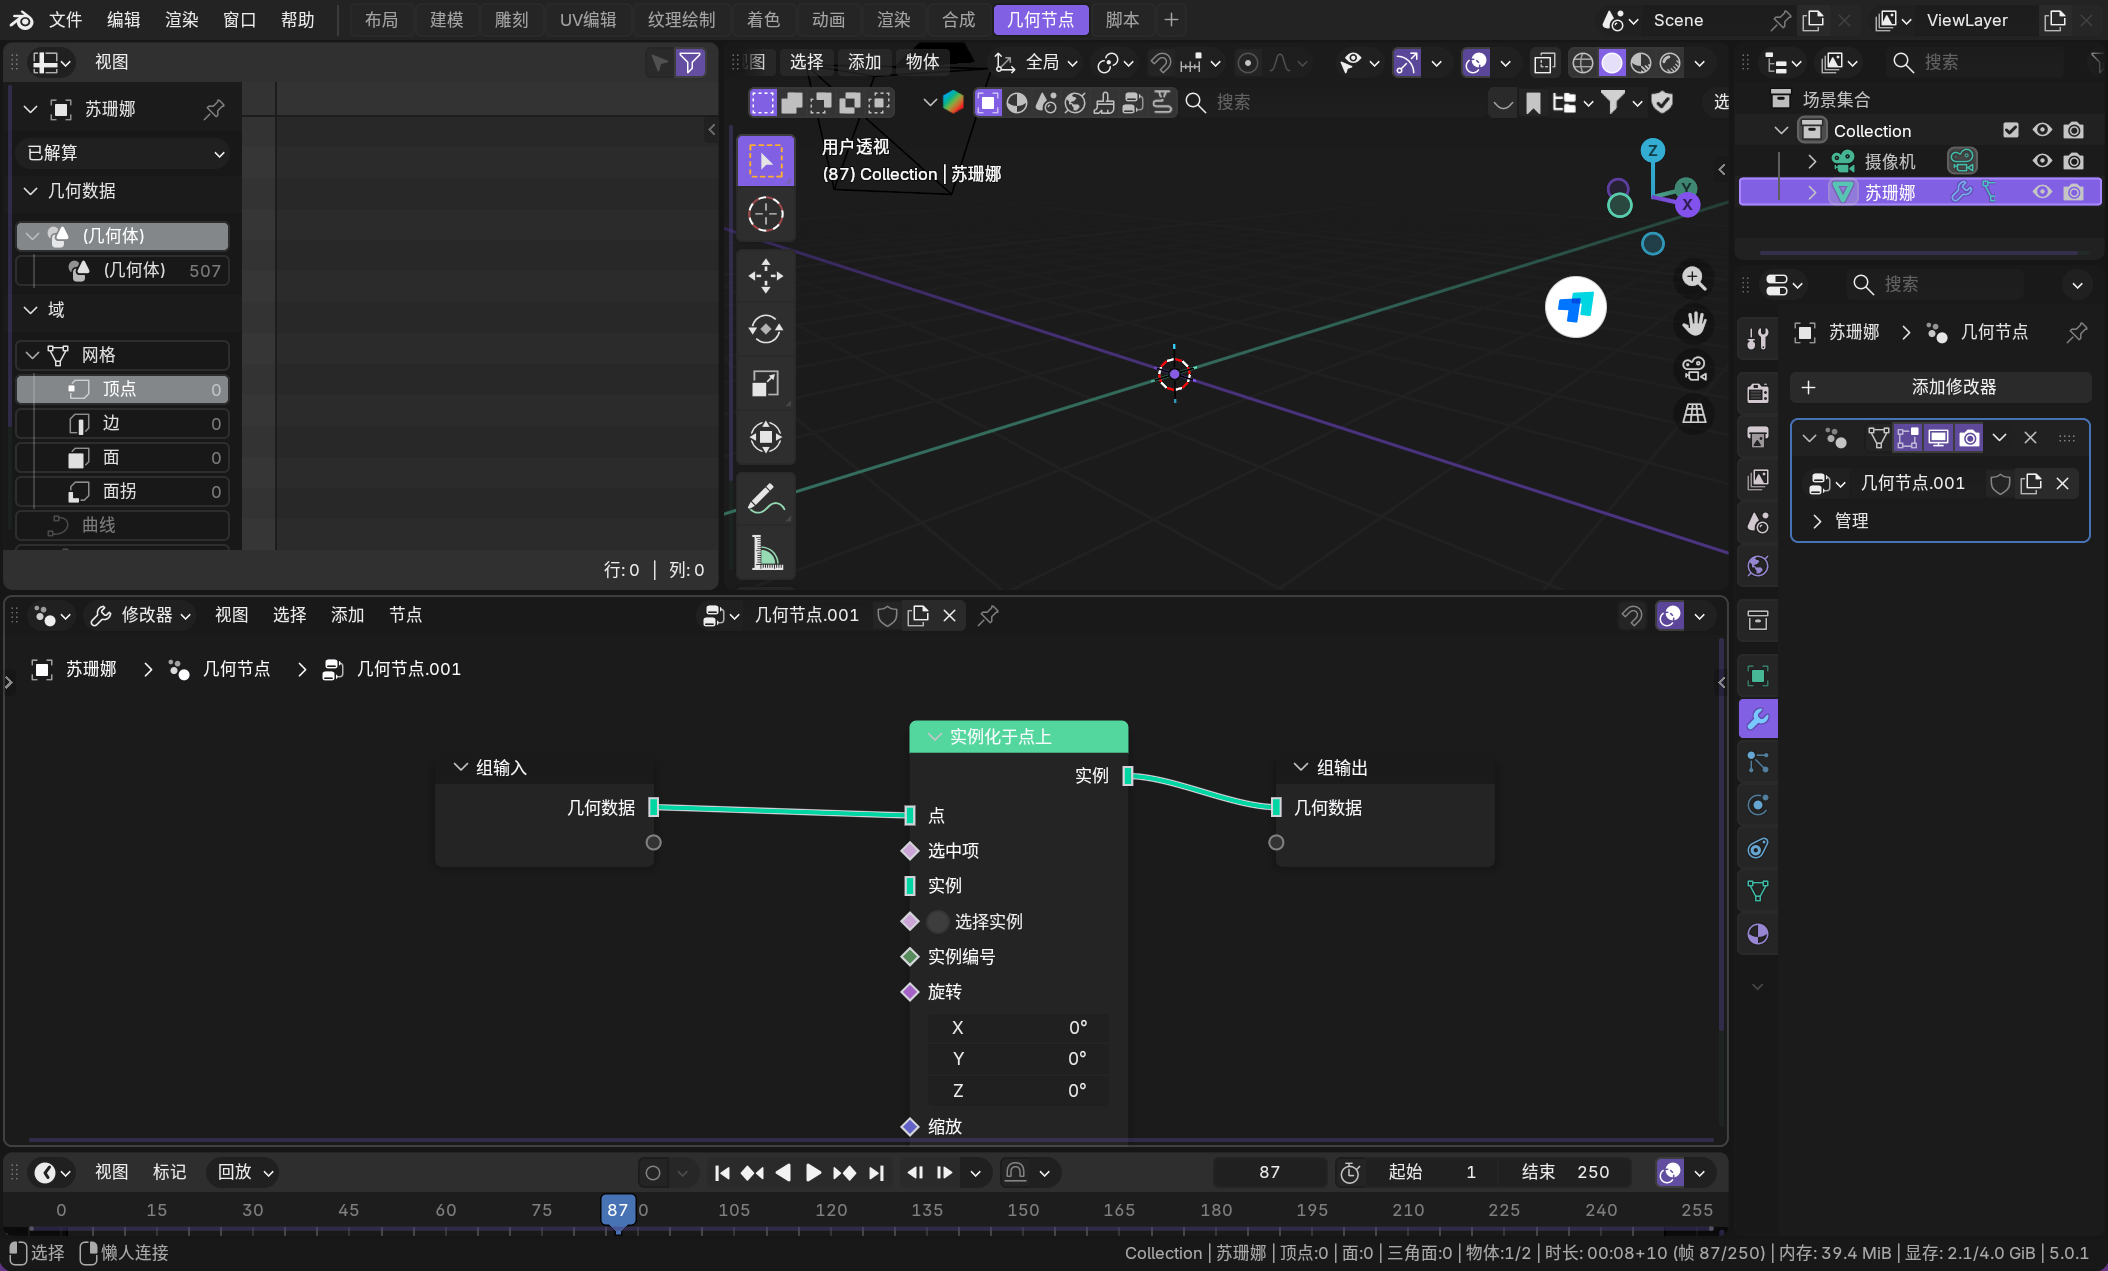Click the frame 87 playhead marker
Image resolution: width=2108 pixels, height=1271 pixels.
click(x=617, y=1210)
